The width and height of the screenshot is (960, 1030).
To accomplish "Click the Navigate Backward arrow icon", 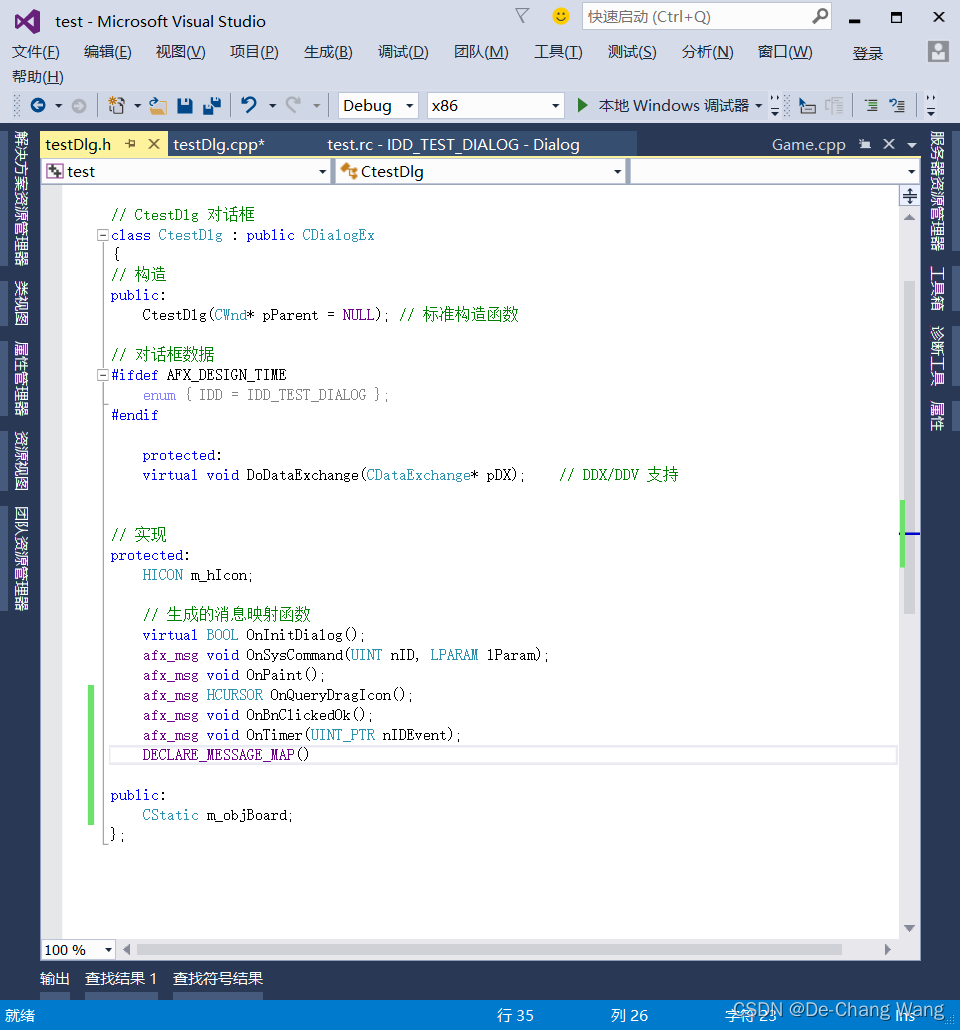I will coord(38,105).
